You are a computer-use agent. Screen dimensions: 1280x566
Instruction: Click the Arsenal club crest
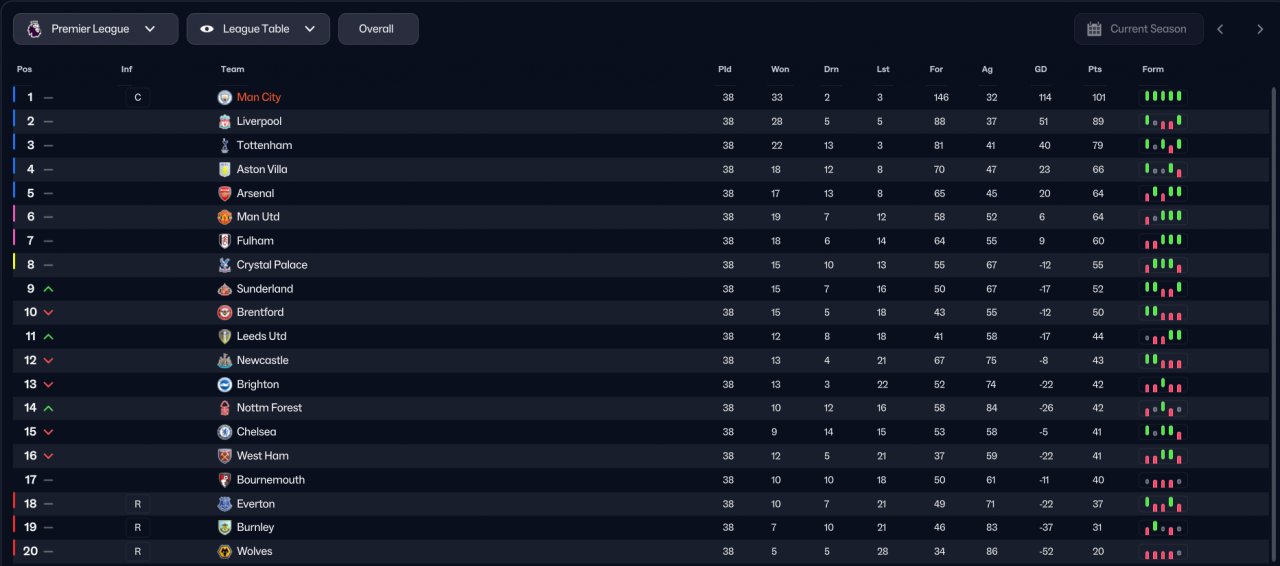point(224,193)
